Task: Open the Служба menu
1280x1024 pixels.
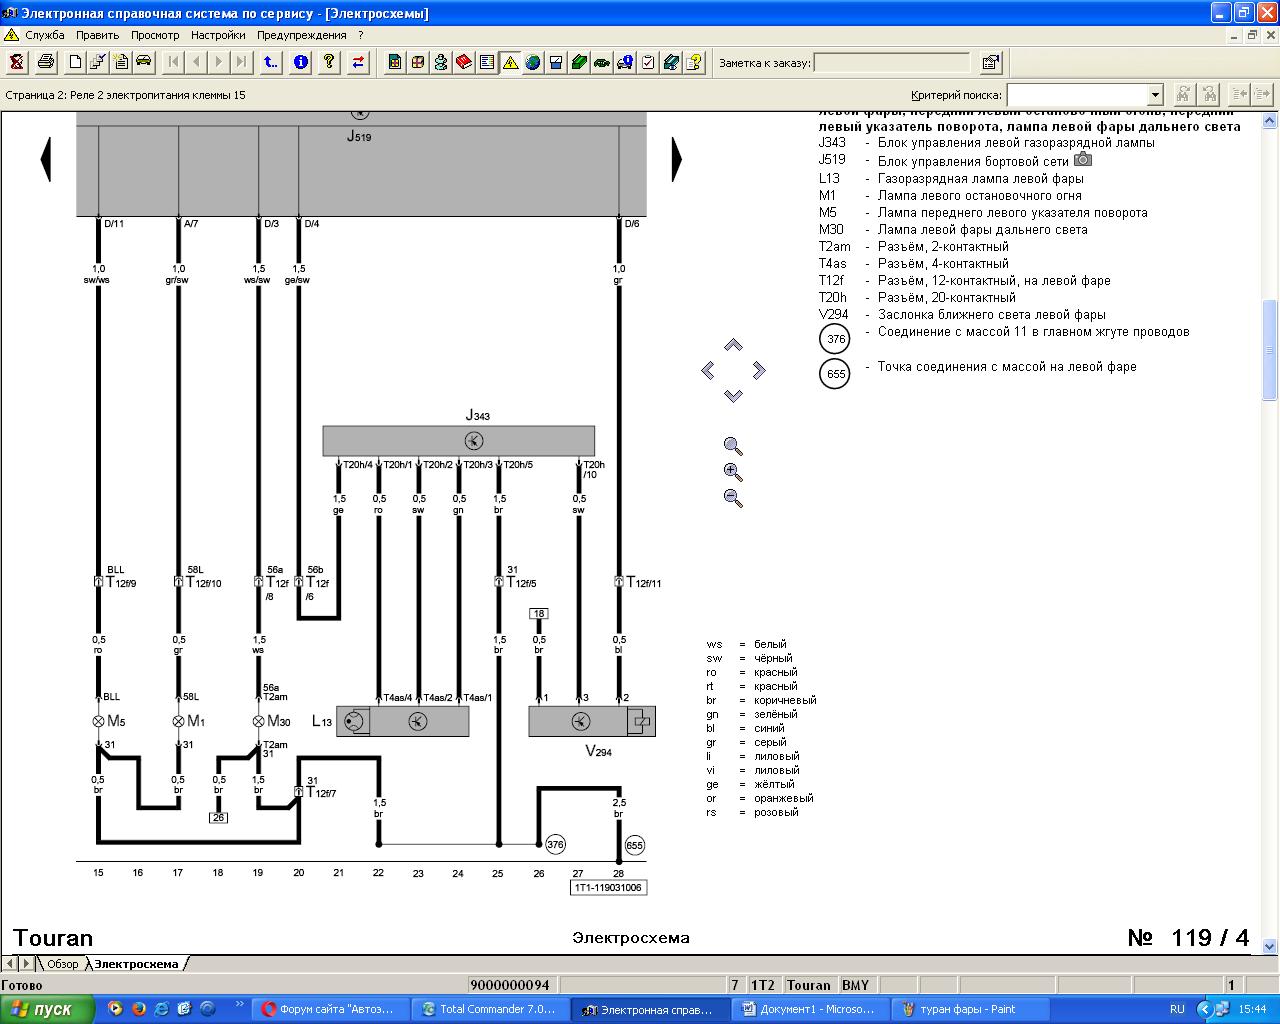Action: click(x=45, y=35)
